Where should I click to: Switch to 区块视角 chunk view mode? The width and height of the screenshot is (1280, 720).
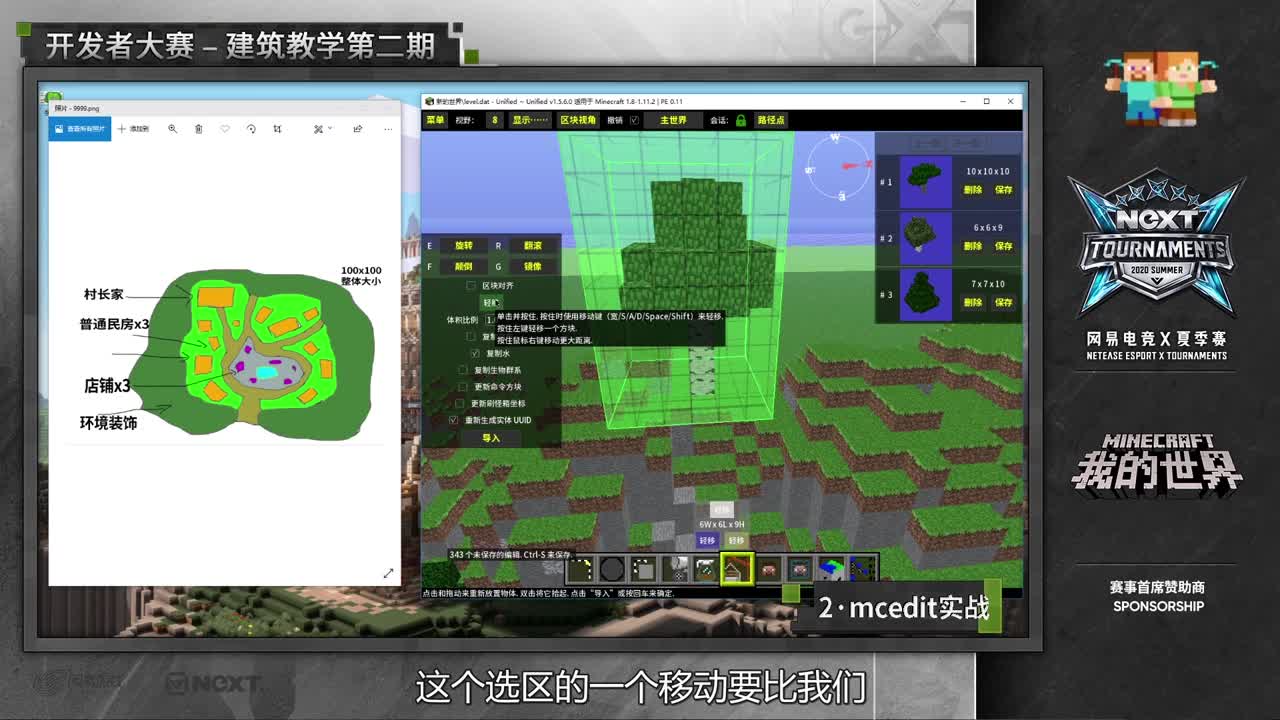click(577, 121)
